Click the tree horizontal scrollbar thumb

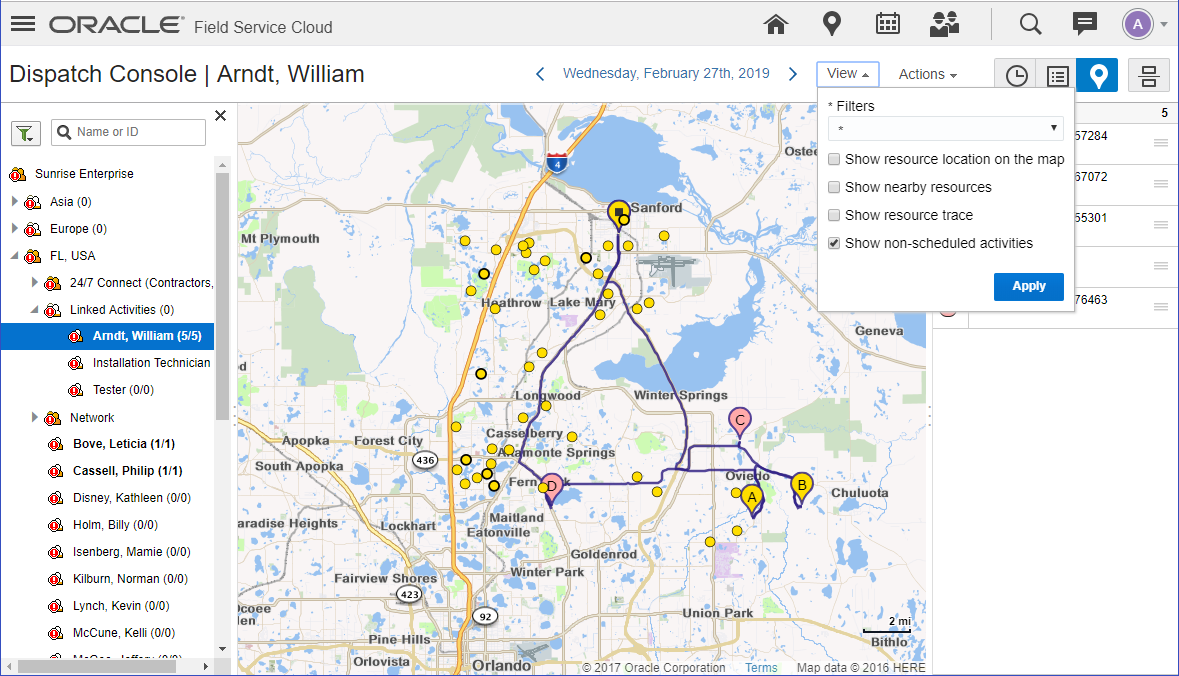tap(99, 667)
